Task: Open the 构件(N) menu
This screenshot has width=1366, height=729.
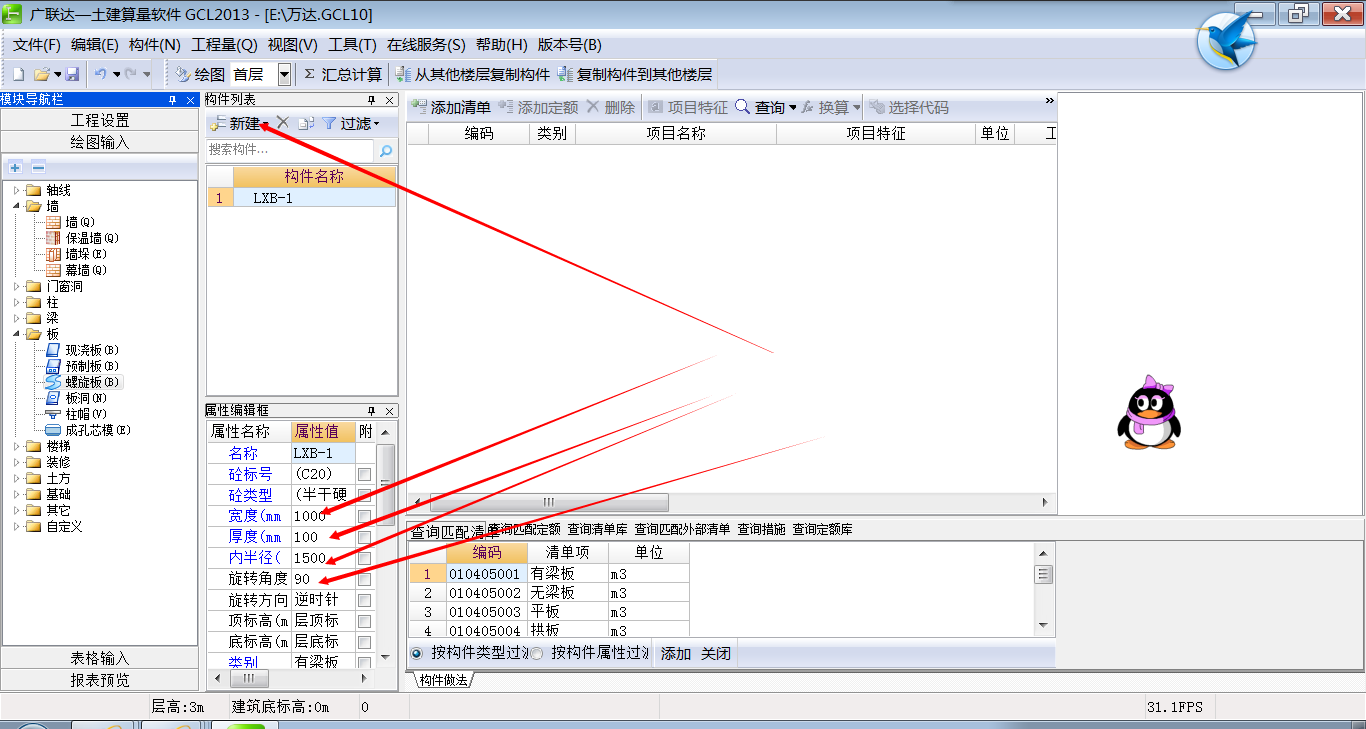Action: [155, 45]
